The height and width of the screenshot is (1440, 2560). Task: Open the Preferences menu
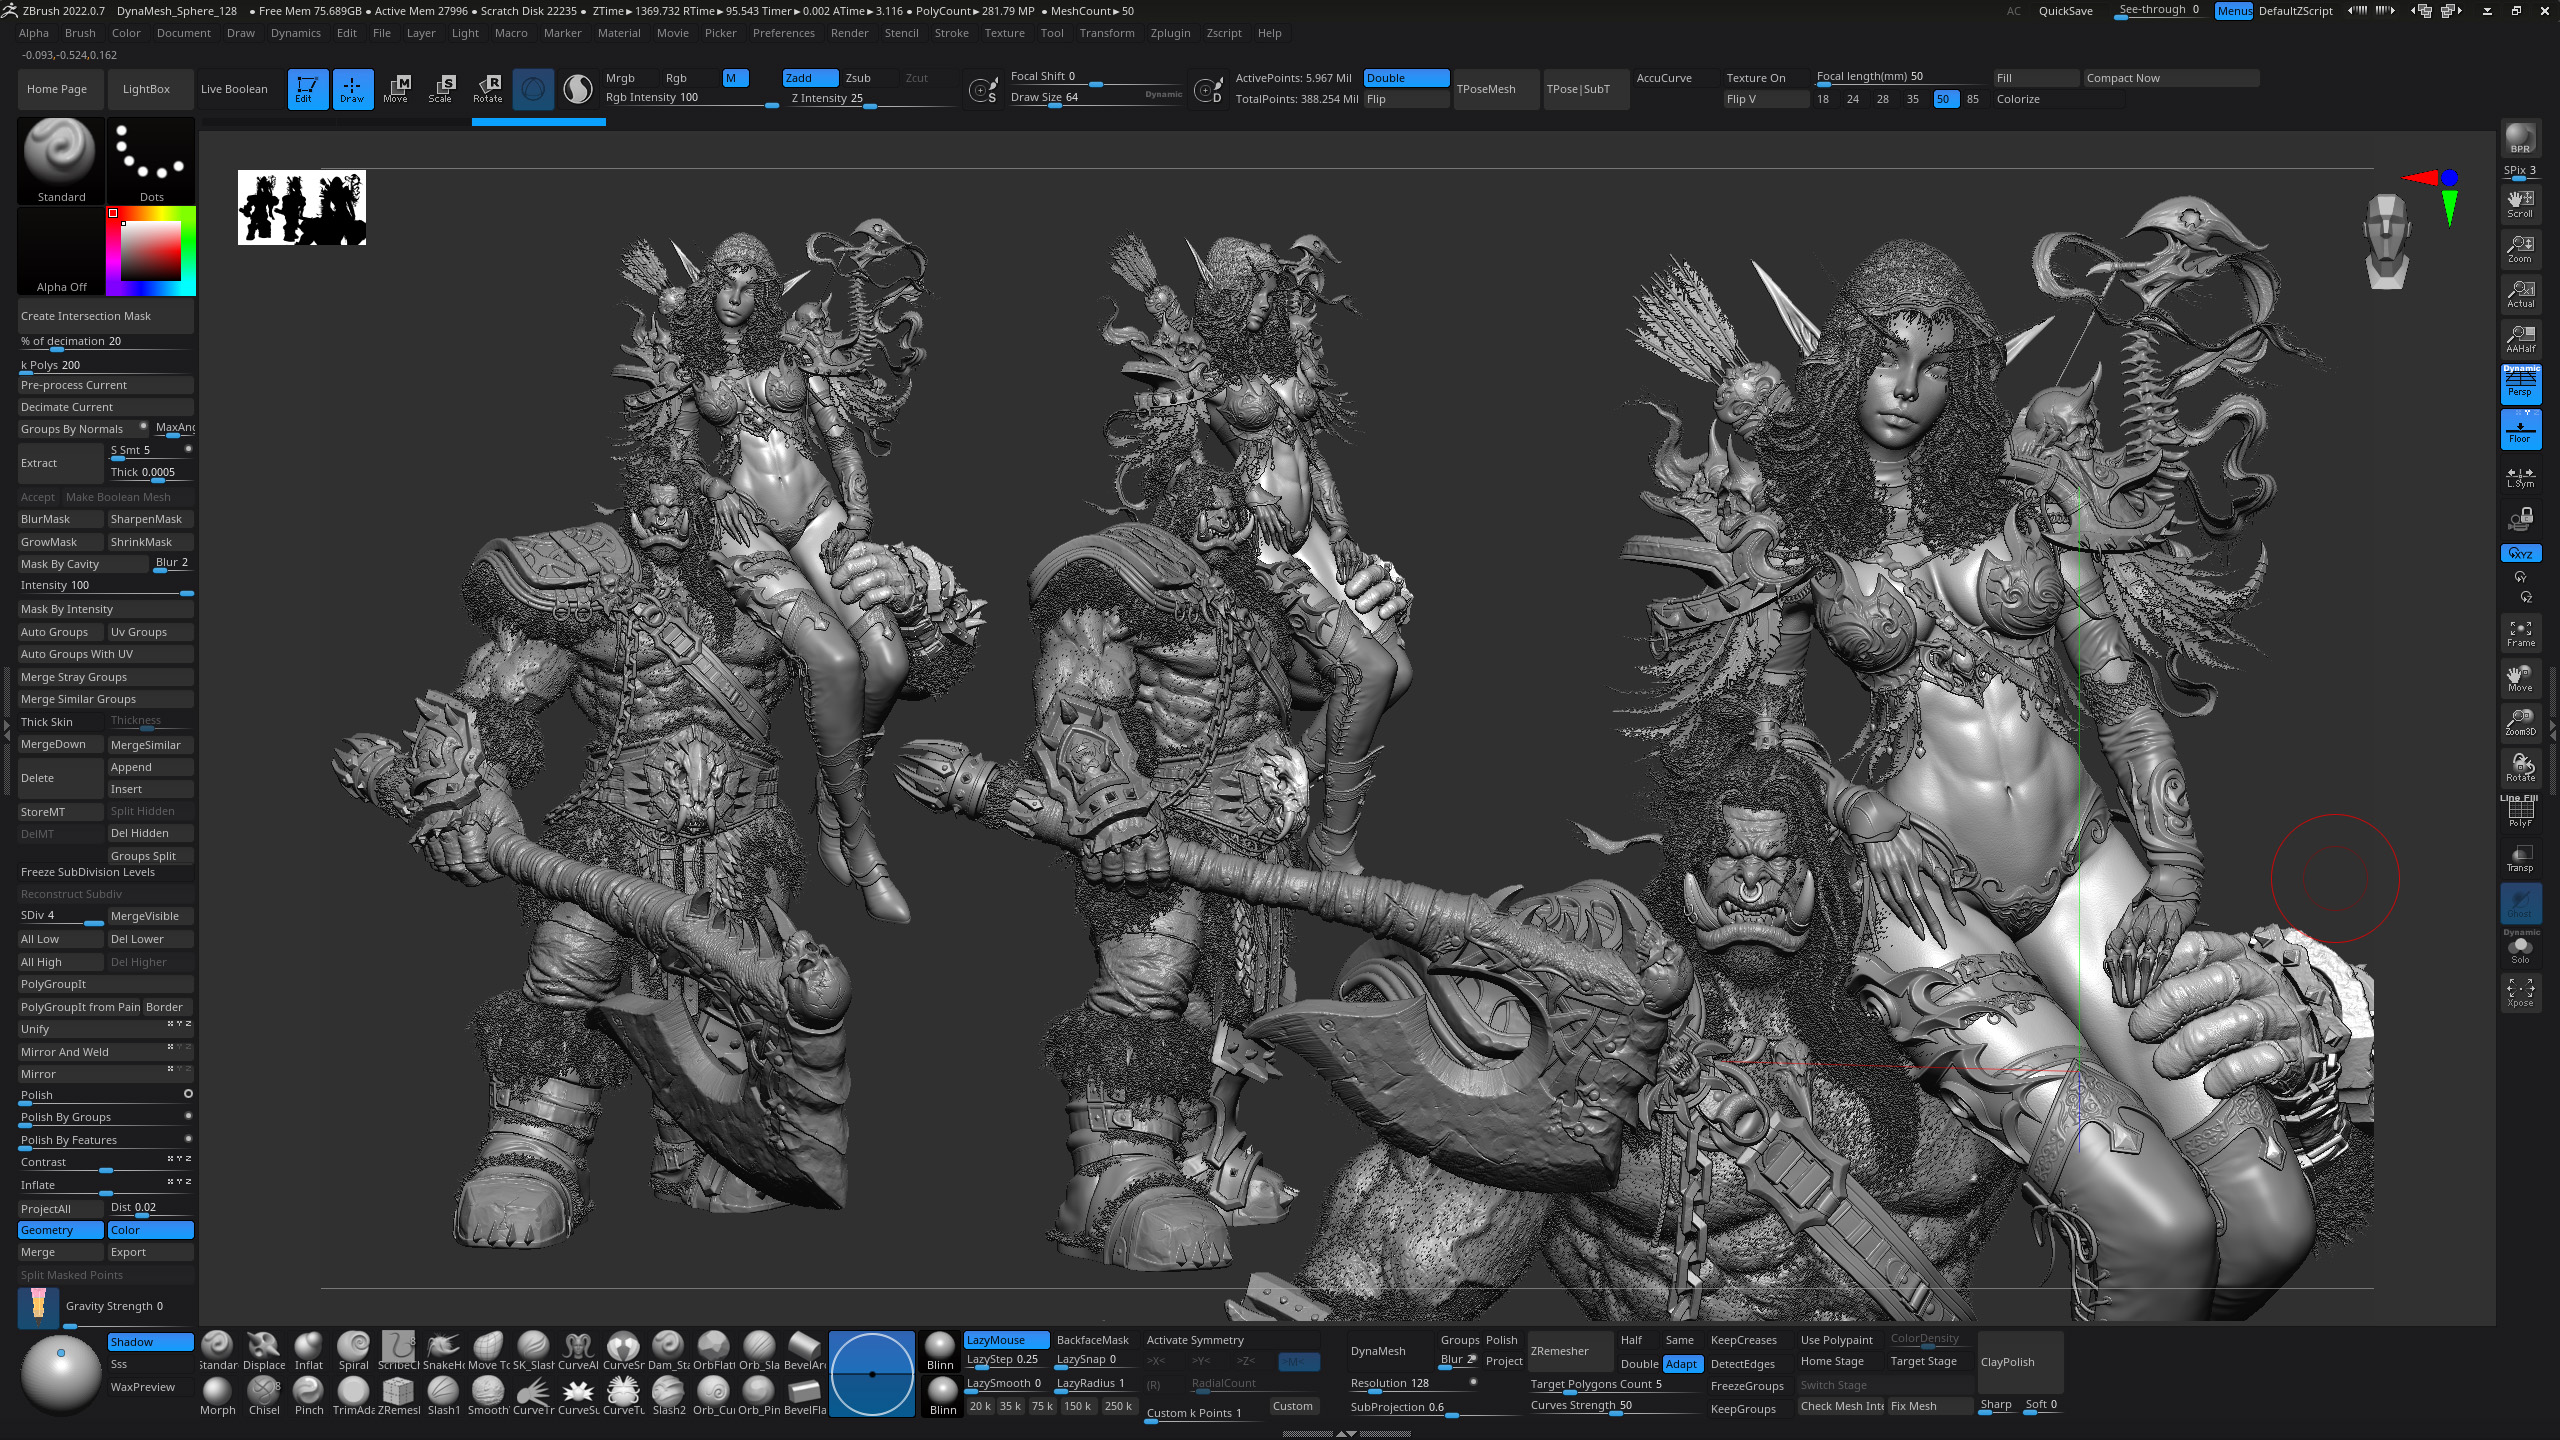pos(783,33)
